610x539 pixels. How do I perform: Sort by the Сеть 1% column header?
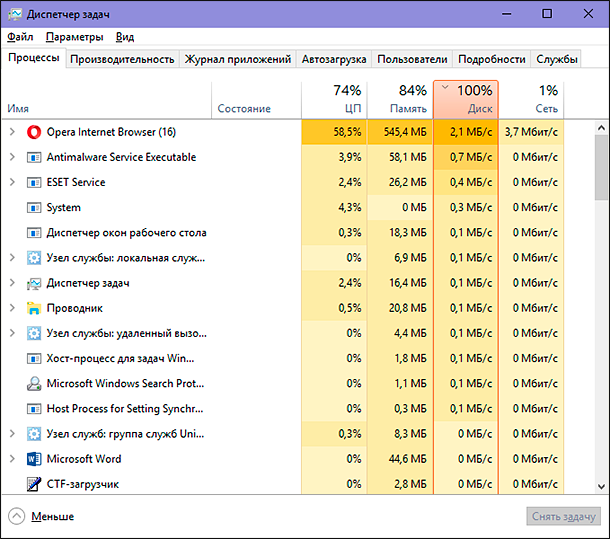[x=531, y=100]
